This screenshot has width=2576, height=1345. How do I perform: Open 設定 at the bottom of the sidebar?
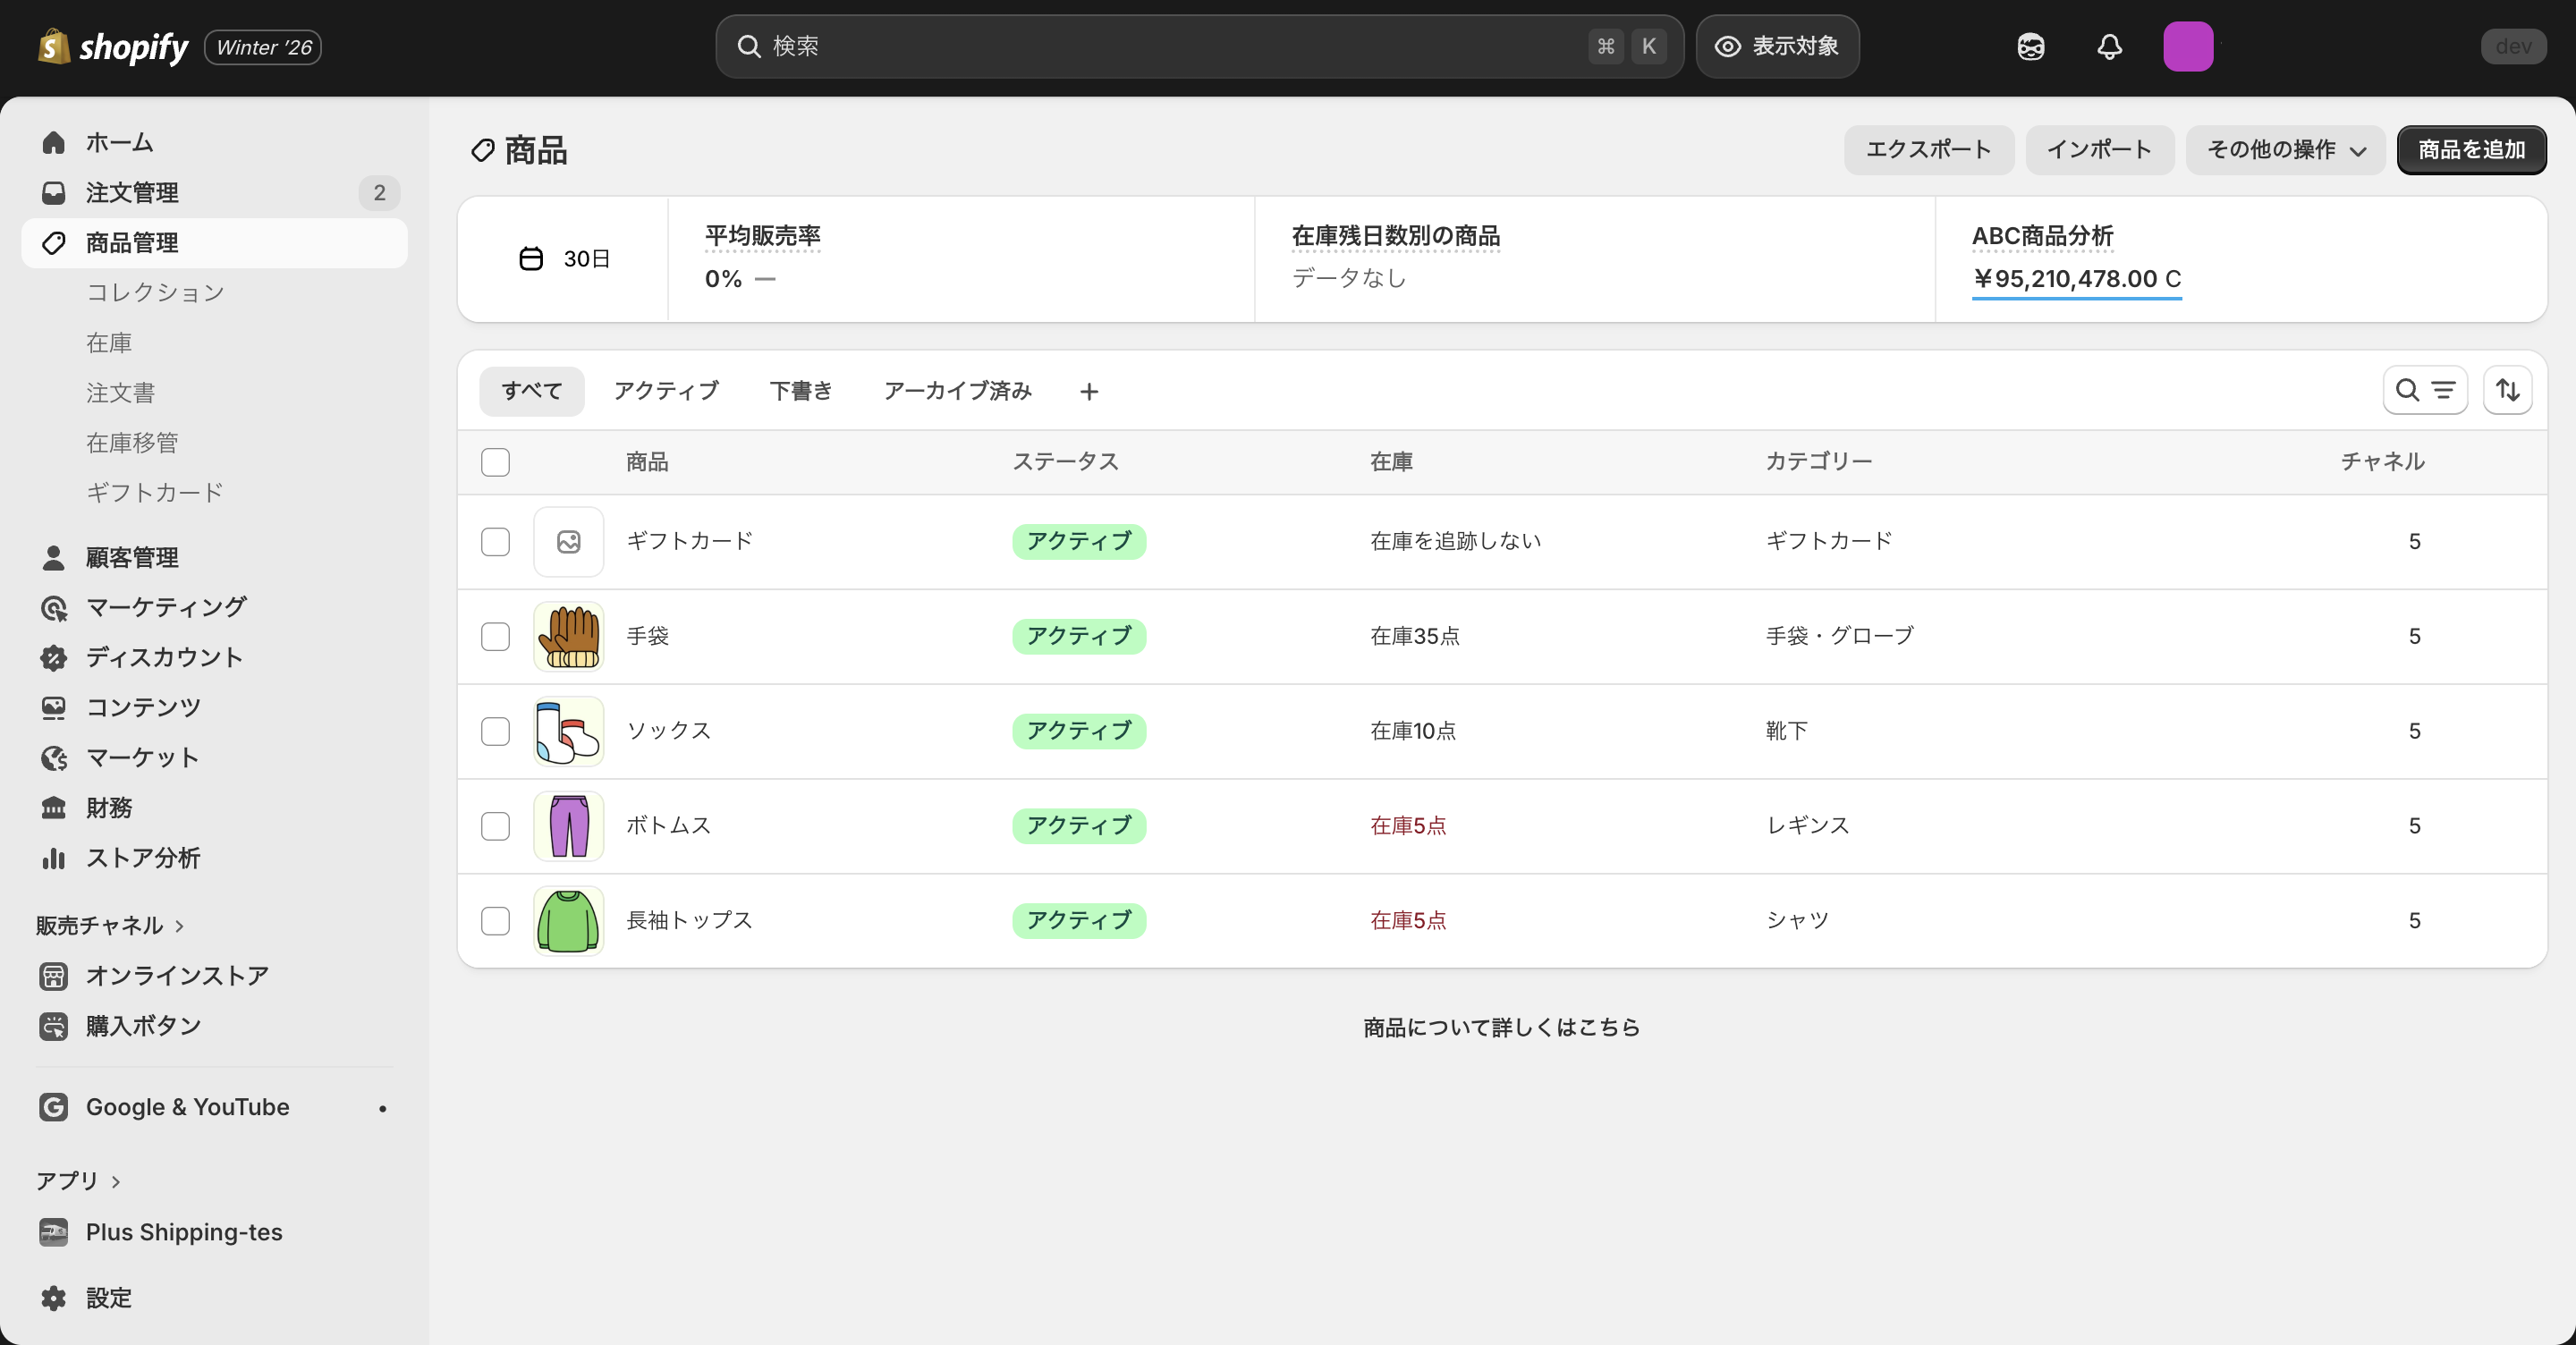(109, 1298)
